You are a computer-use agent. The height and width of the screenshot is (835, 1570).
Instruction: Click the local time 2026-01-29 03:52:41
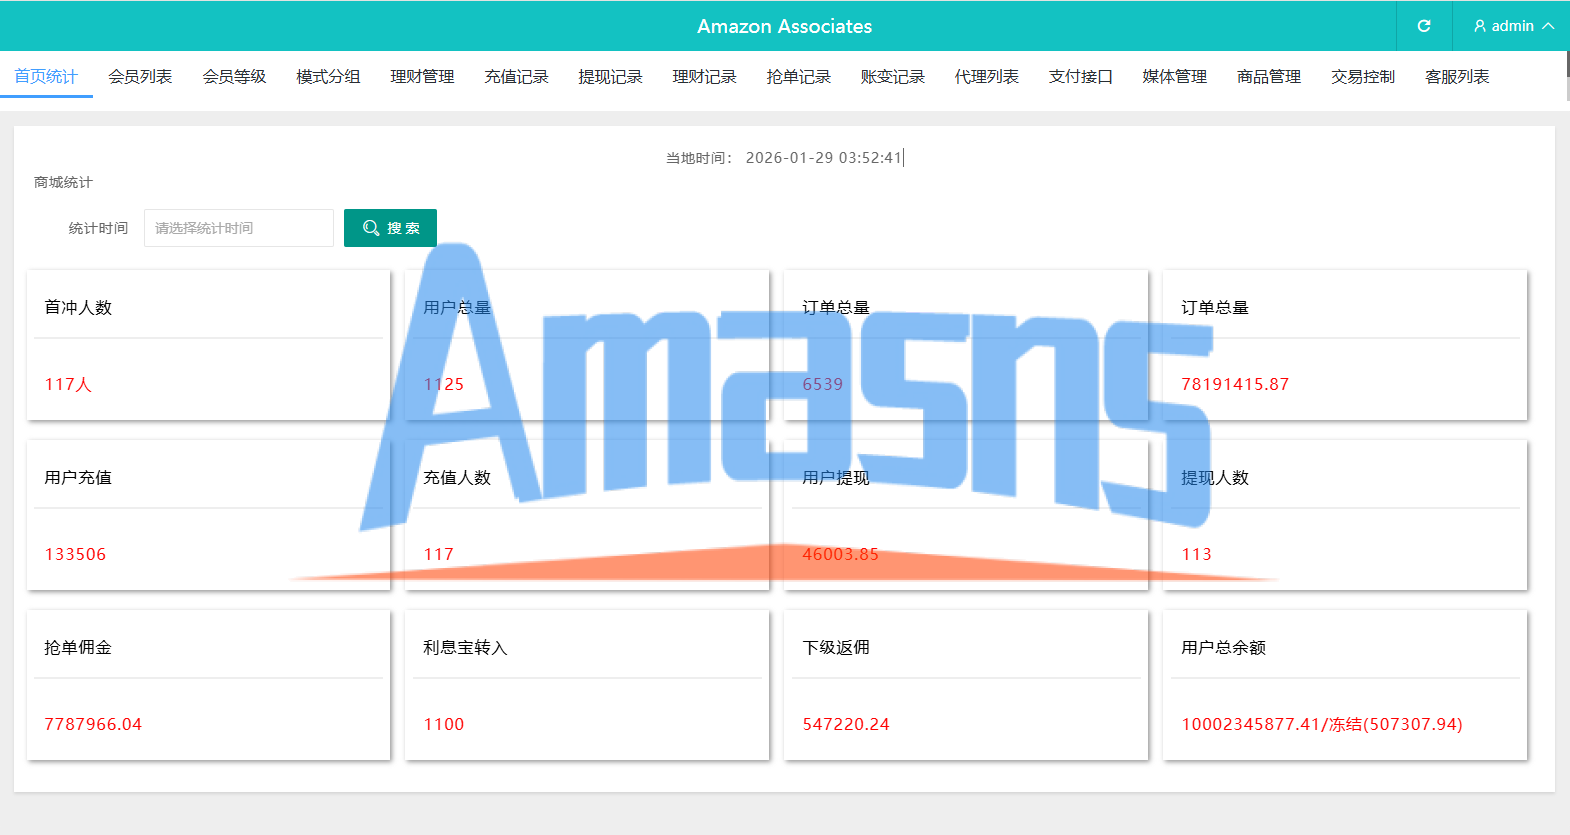(x=824, y=157)
